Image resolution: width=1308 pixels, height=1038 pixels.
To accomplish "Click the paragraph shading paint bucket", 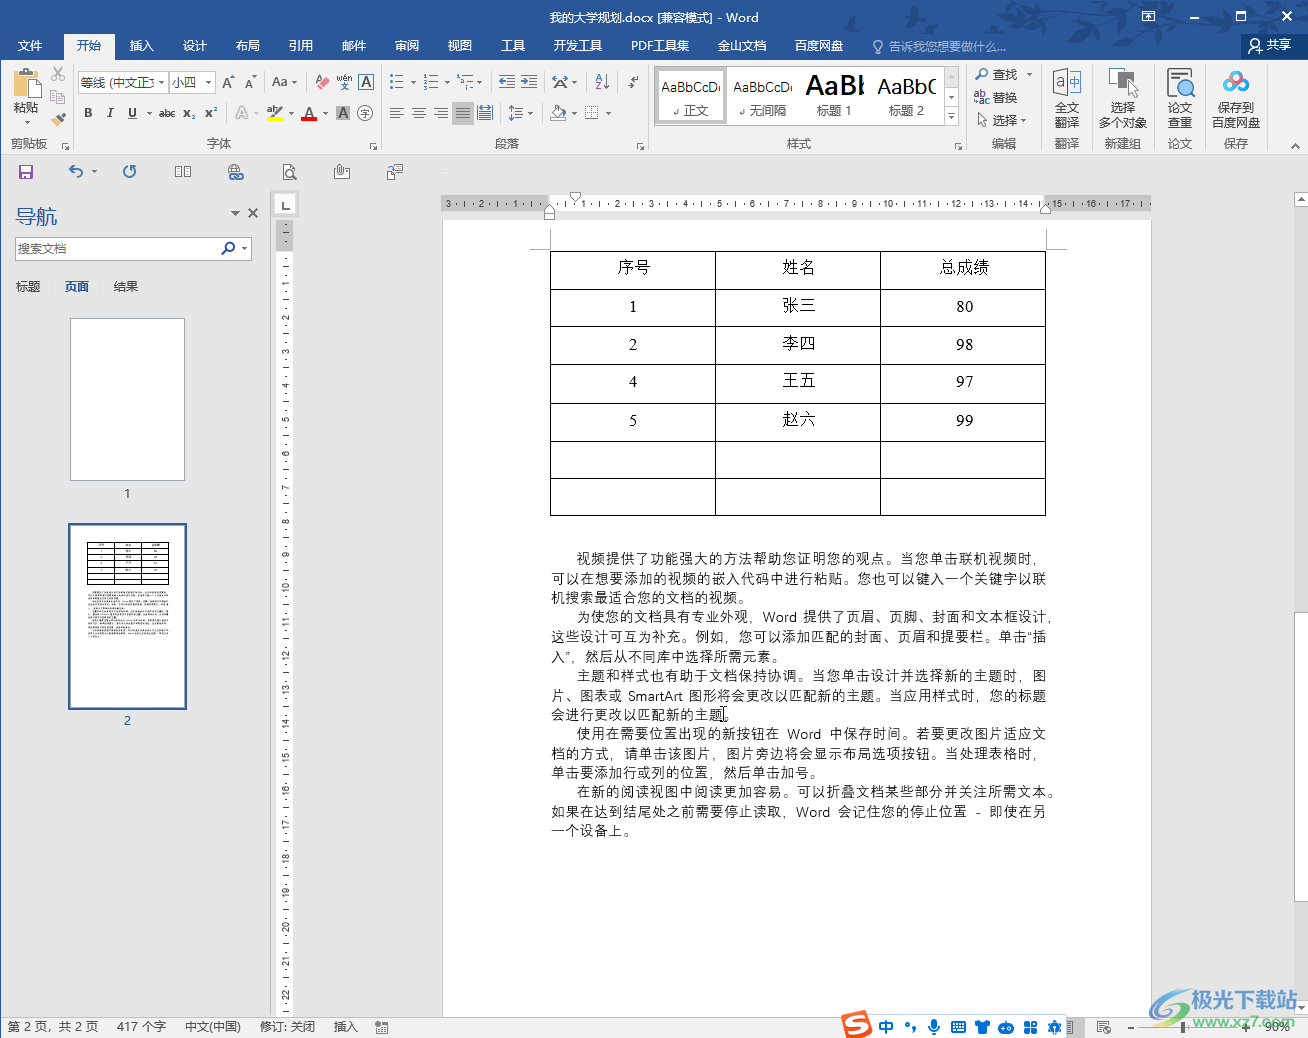I will click(x=559, y=113).
